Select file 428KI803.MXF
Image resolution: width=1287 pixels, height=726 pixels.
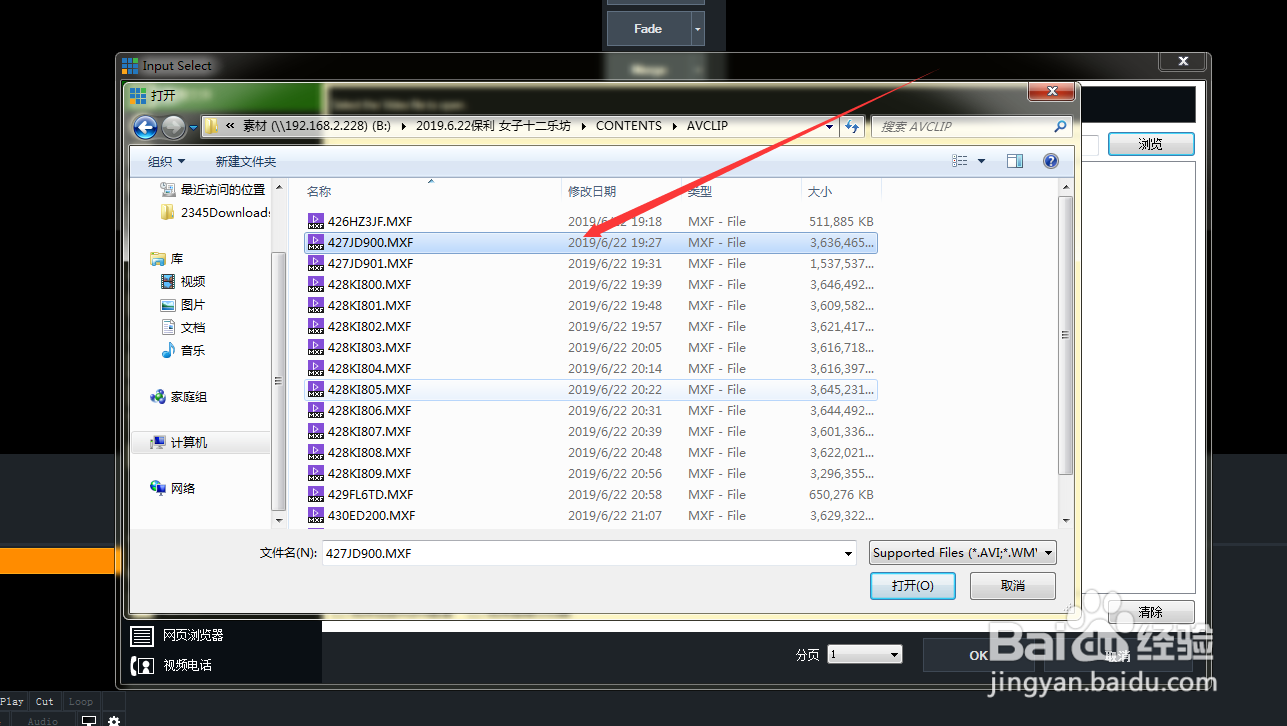pyautogui.click(x=590, y=347)
